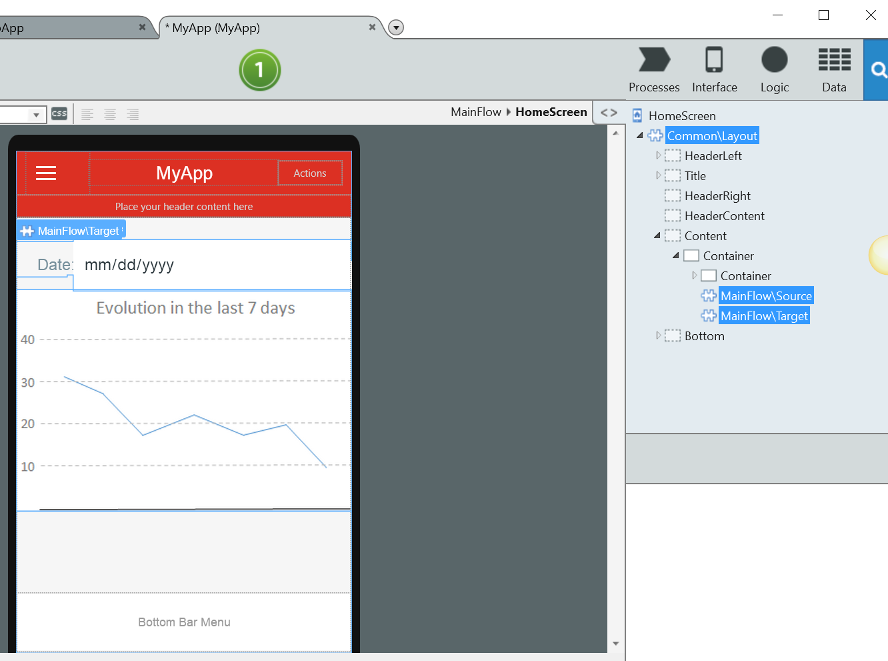
Task: Select the CSS editing icon
Action: [59, 113]
